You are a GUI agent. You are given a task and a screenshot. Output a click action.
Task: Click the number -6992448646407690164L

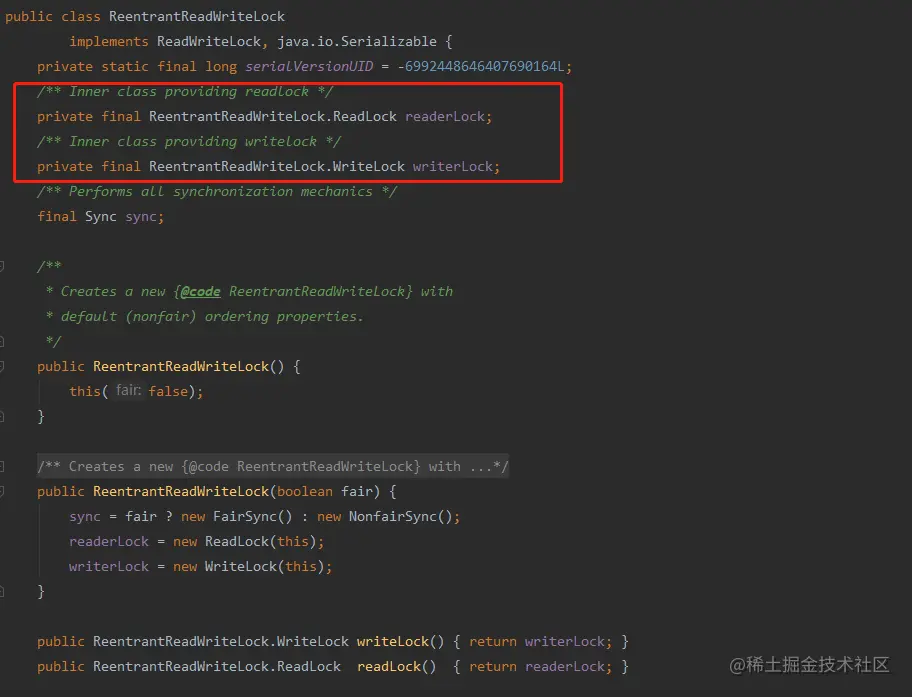[481, 66]
